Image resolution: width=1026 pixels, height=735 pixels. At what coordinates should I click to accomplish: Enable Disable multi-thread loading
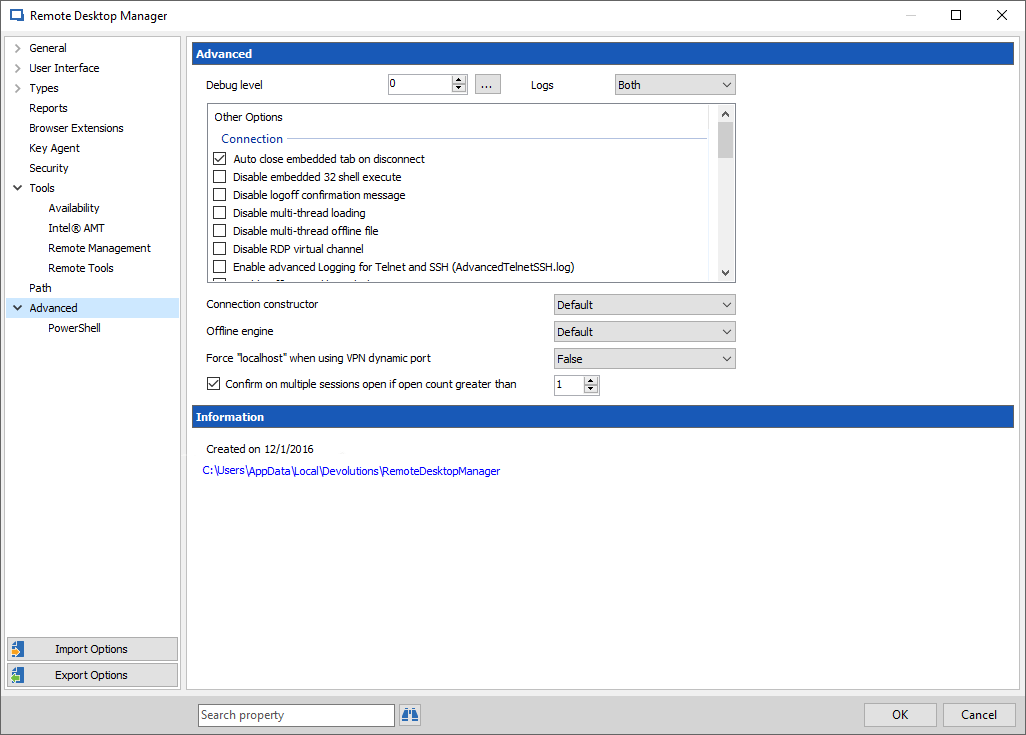(219, 212)
